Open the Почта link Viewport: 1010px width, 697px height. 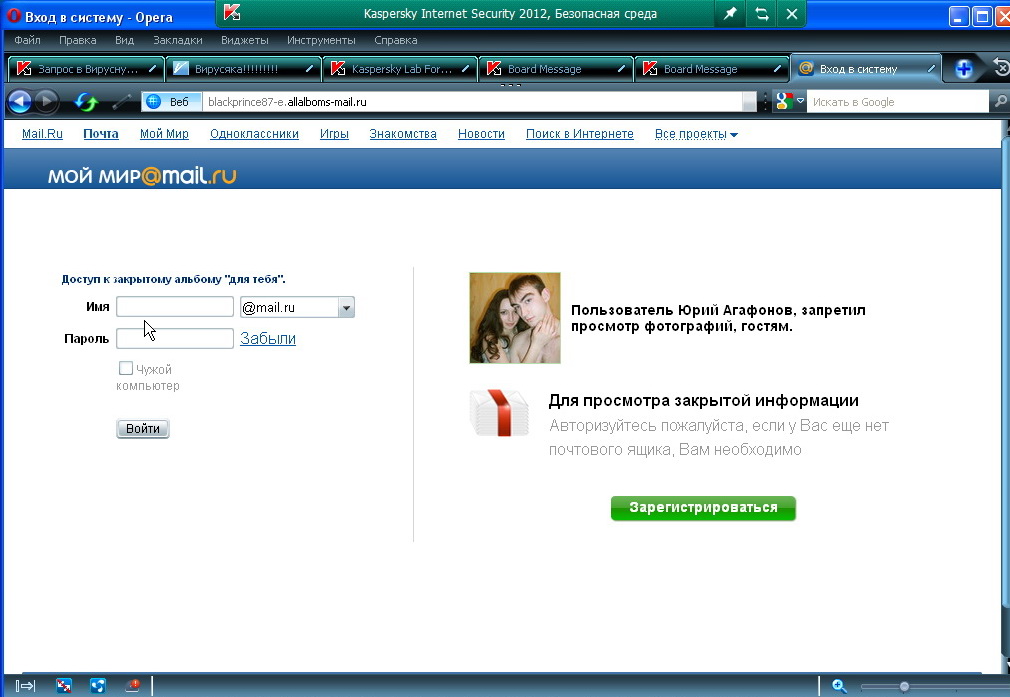coord(100,134)
